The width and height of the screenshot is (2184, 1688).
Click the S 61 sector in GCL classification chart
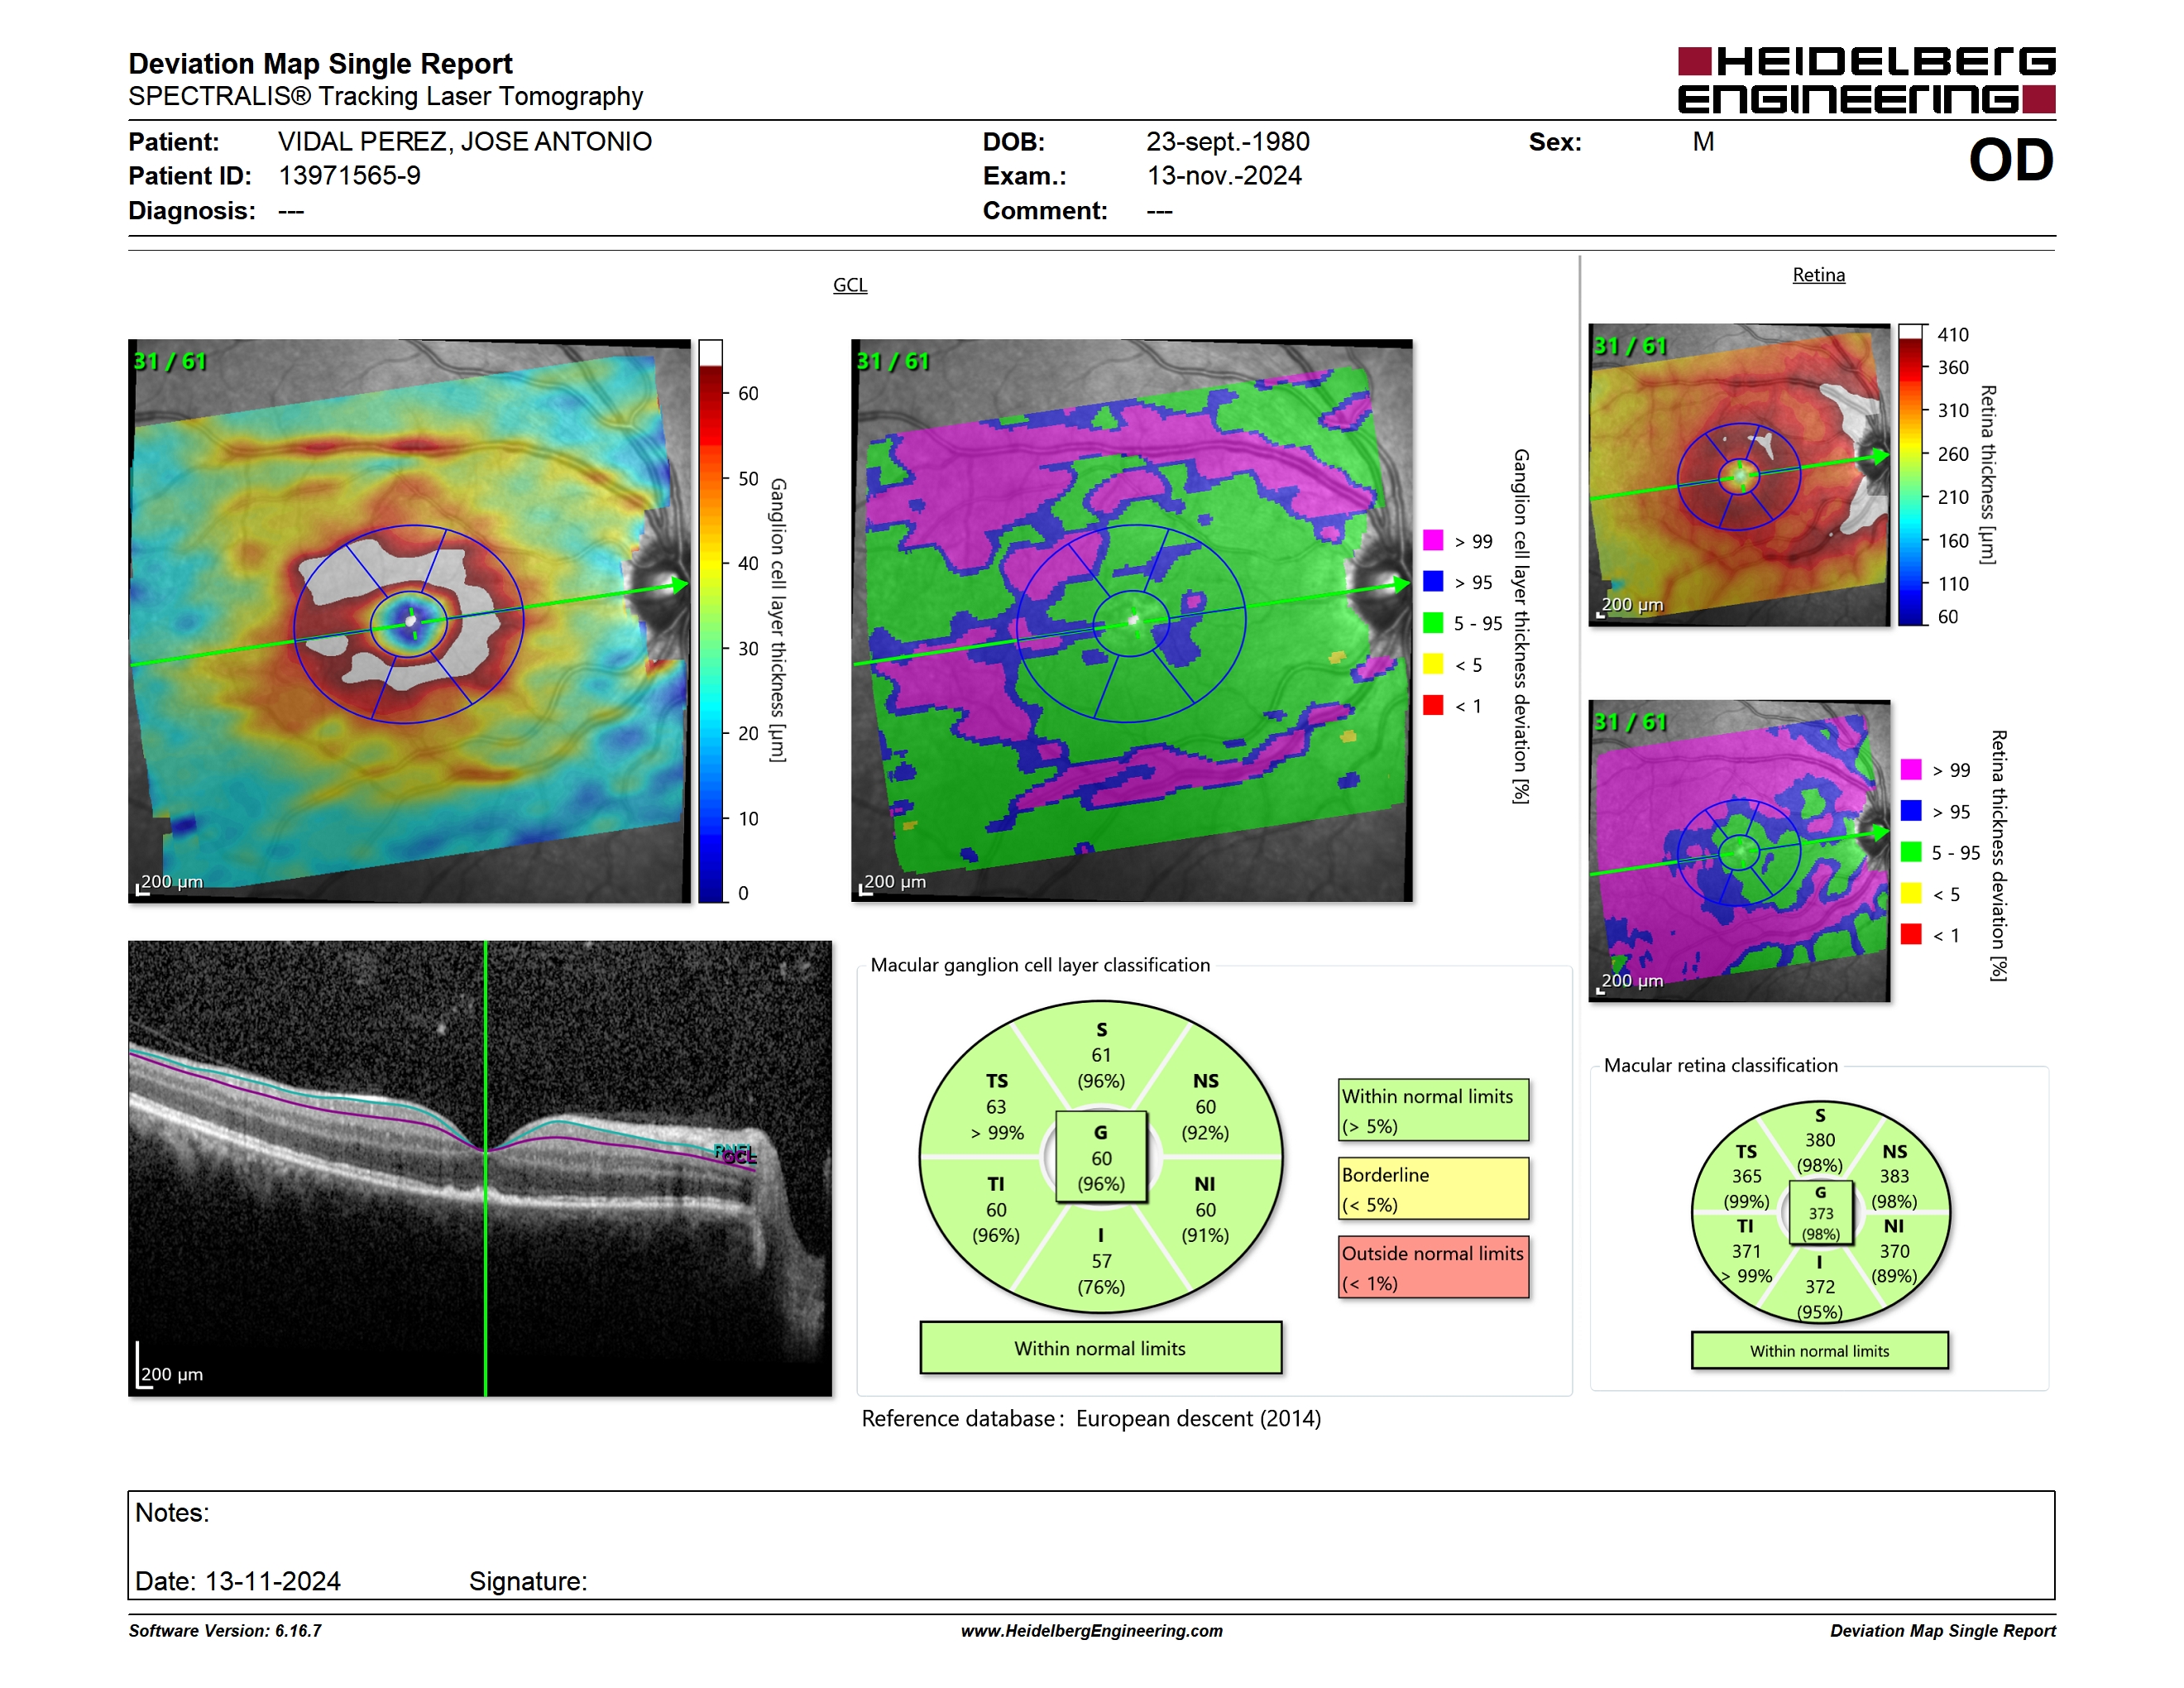coord(1101,1055)
